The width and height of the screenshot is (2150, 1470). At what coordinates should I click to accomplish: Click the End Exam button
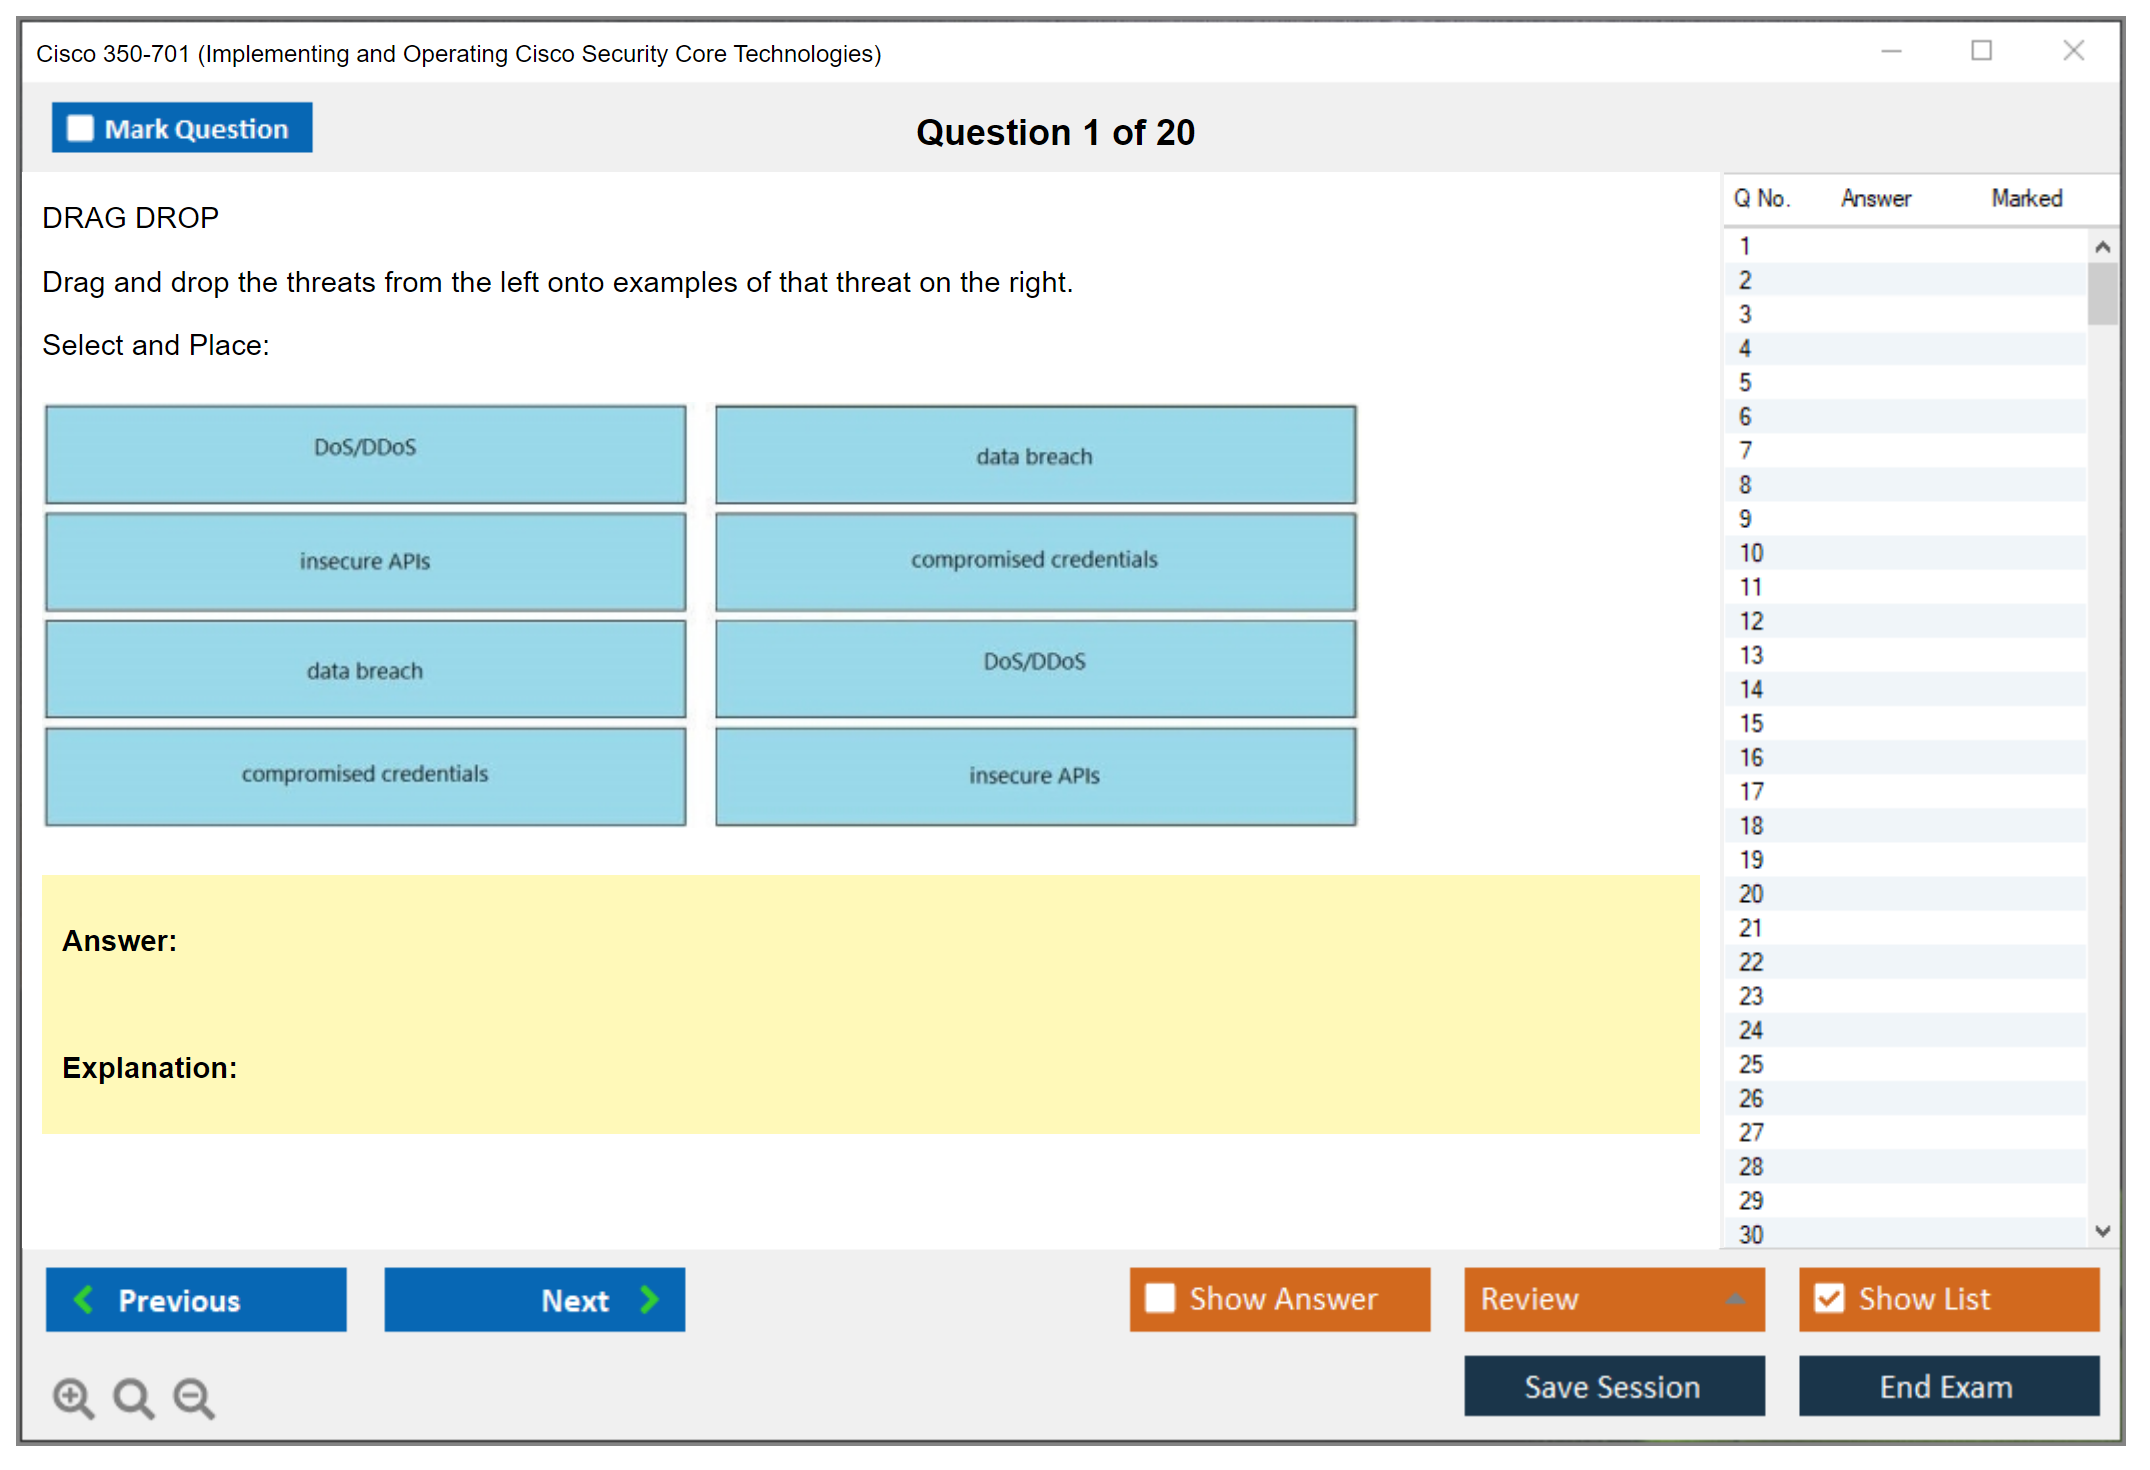click(1947, 1386)
